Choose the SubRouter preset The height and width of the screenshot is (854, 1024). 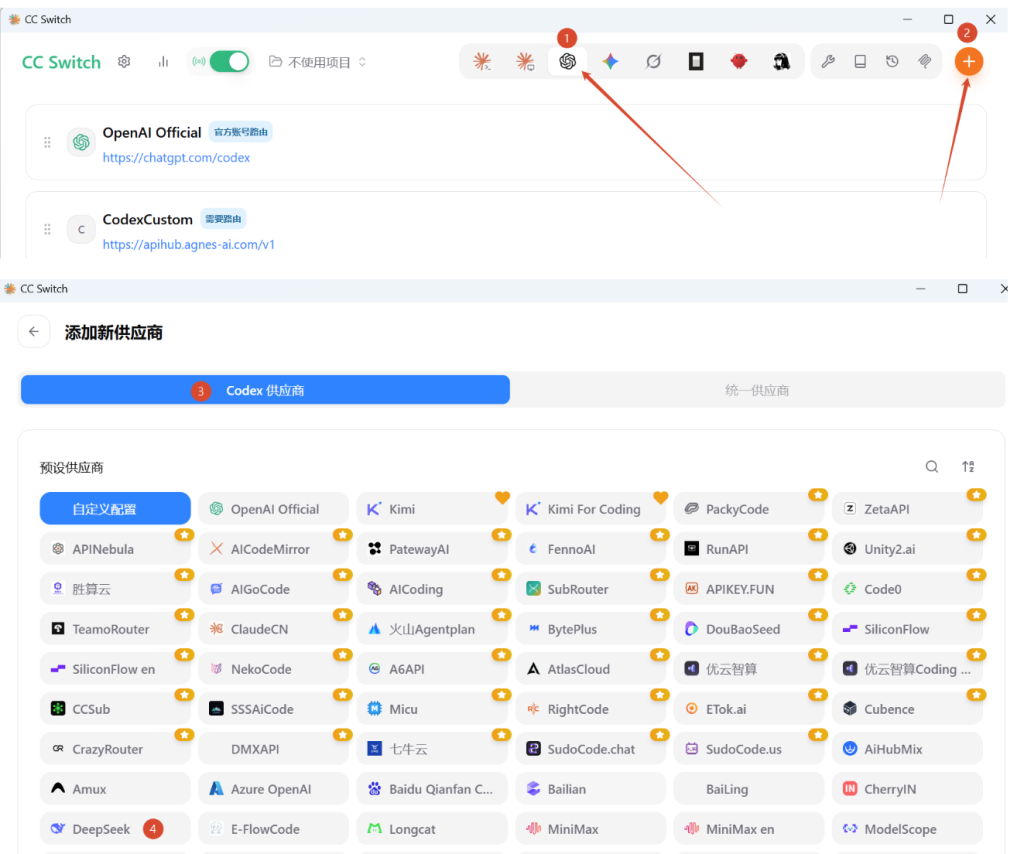pos(590,589)
